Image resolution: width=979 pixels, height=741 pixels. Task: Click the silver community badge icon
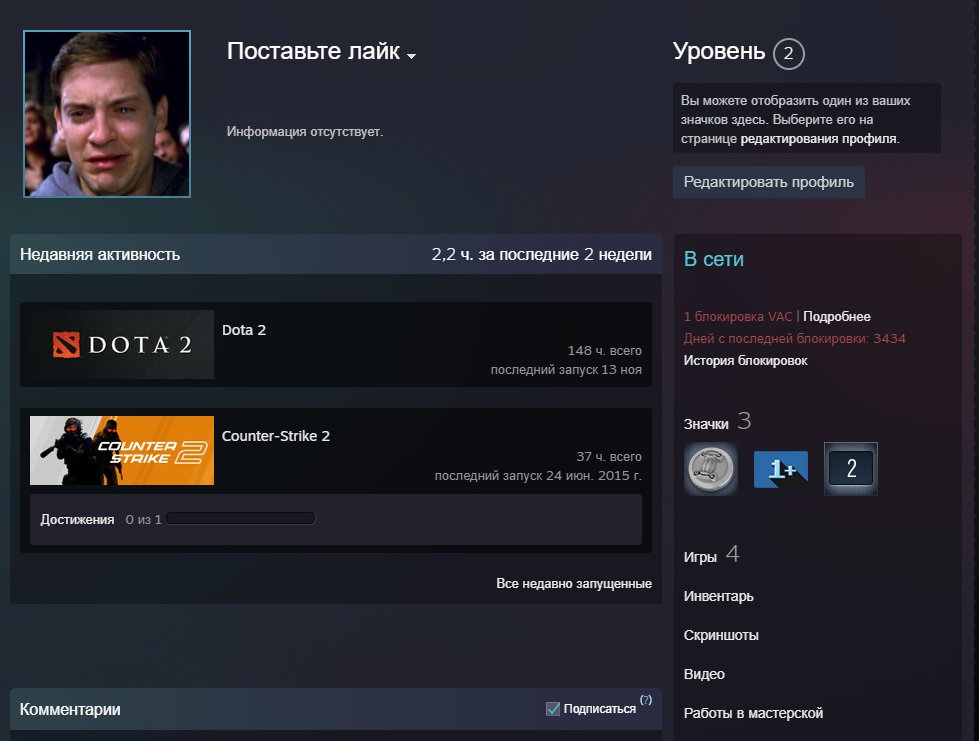[711, 468]
